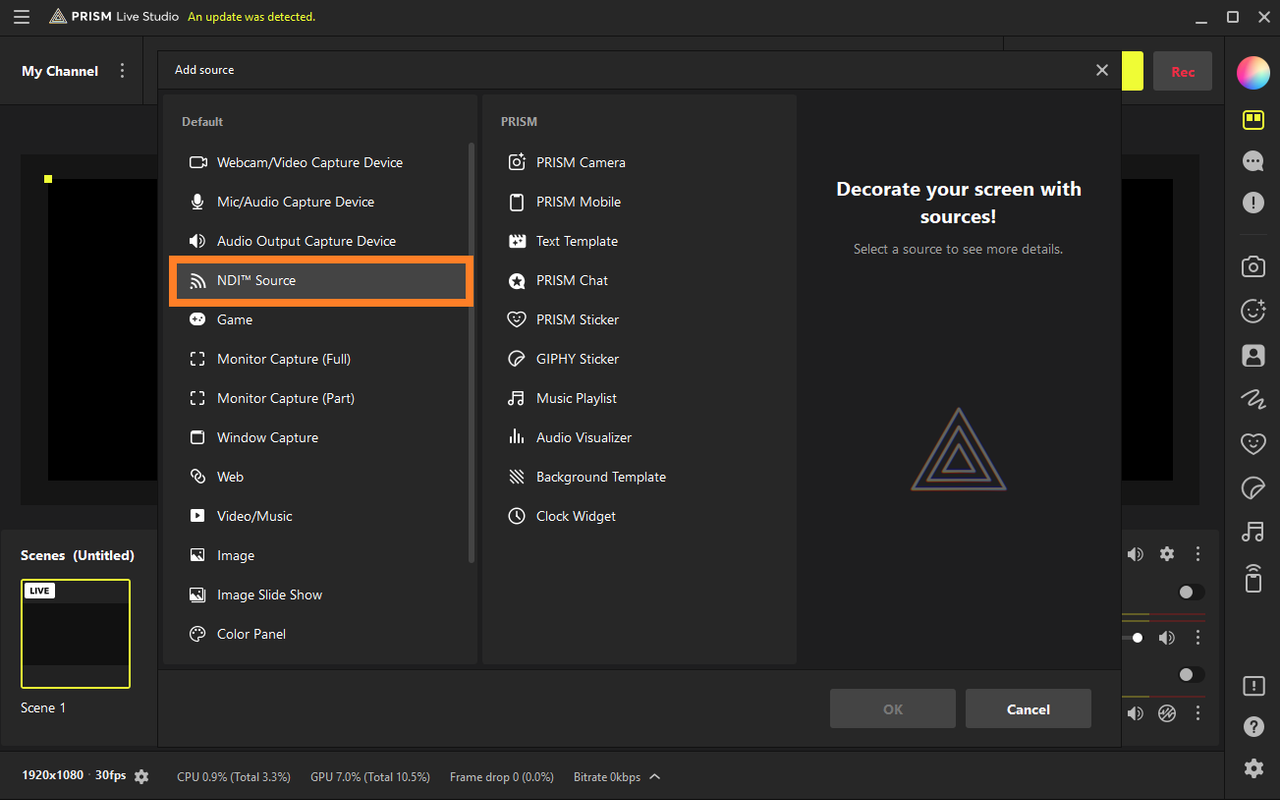The width and height of the screenshot is (1280, 800).
Task: Mute the speaker left of the crossed waveform icon
Action: click(1135, 713)
